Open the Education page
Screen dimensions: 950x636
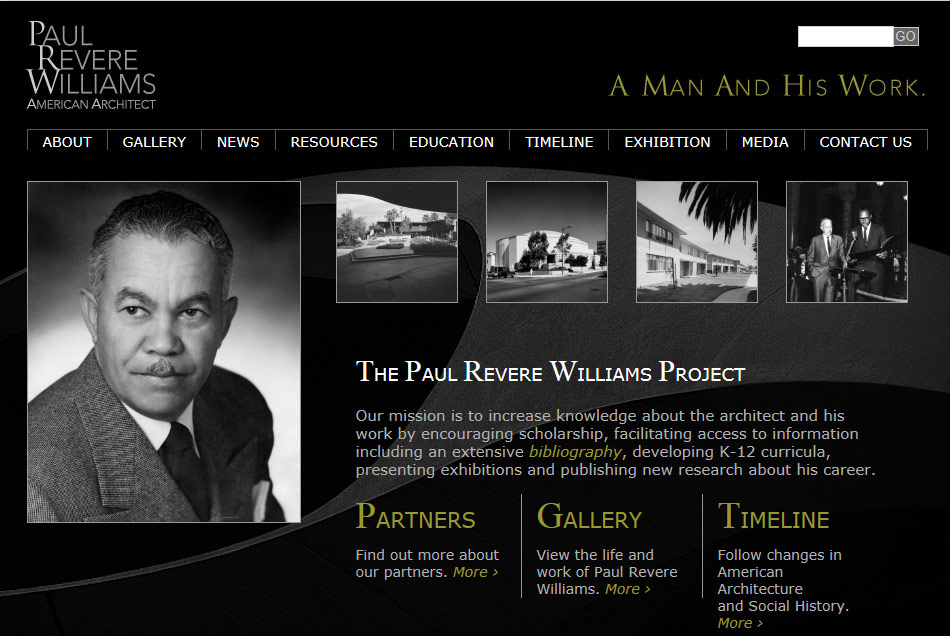[x=451, y=142]
